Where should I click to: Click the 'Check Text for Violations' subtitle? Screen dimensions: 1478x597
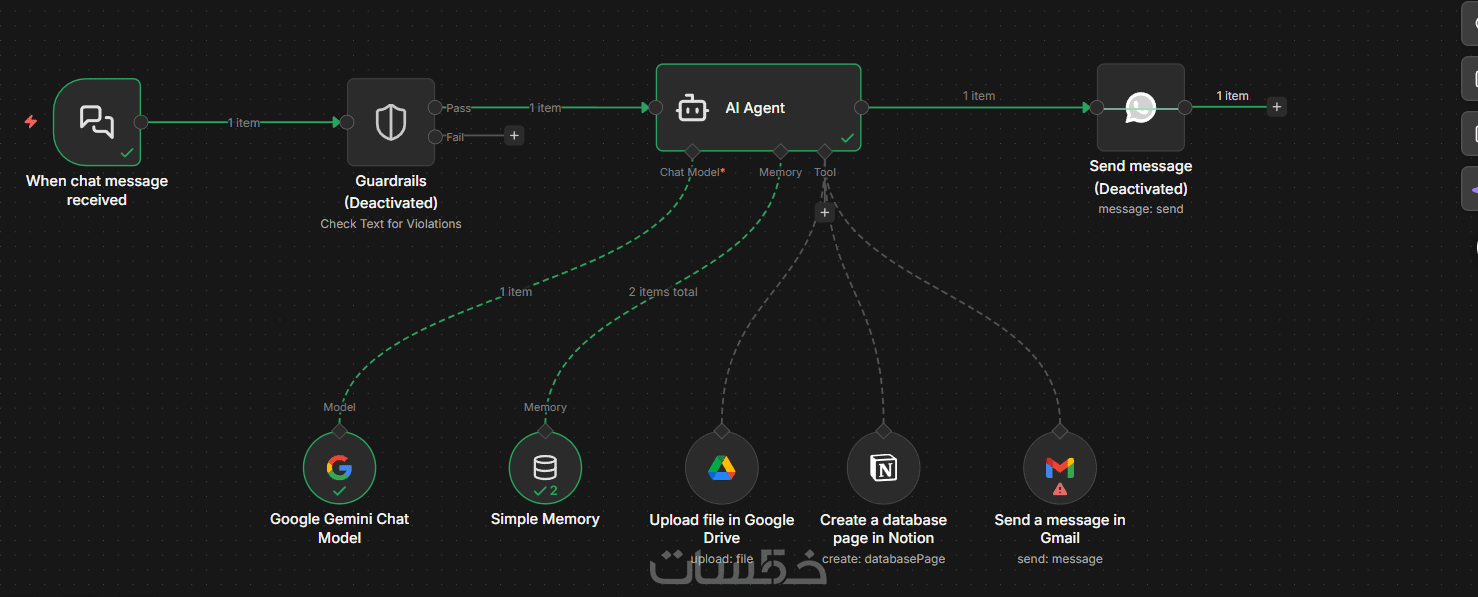[391, 224]
